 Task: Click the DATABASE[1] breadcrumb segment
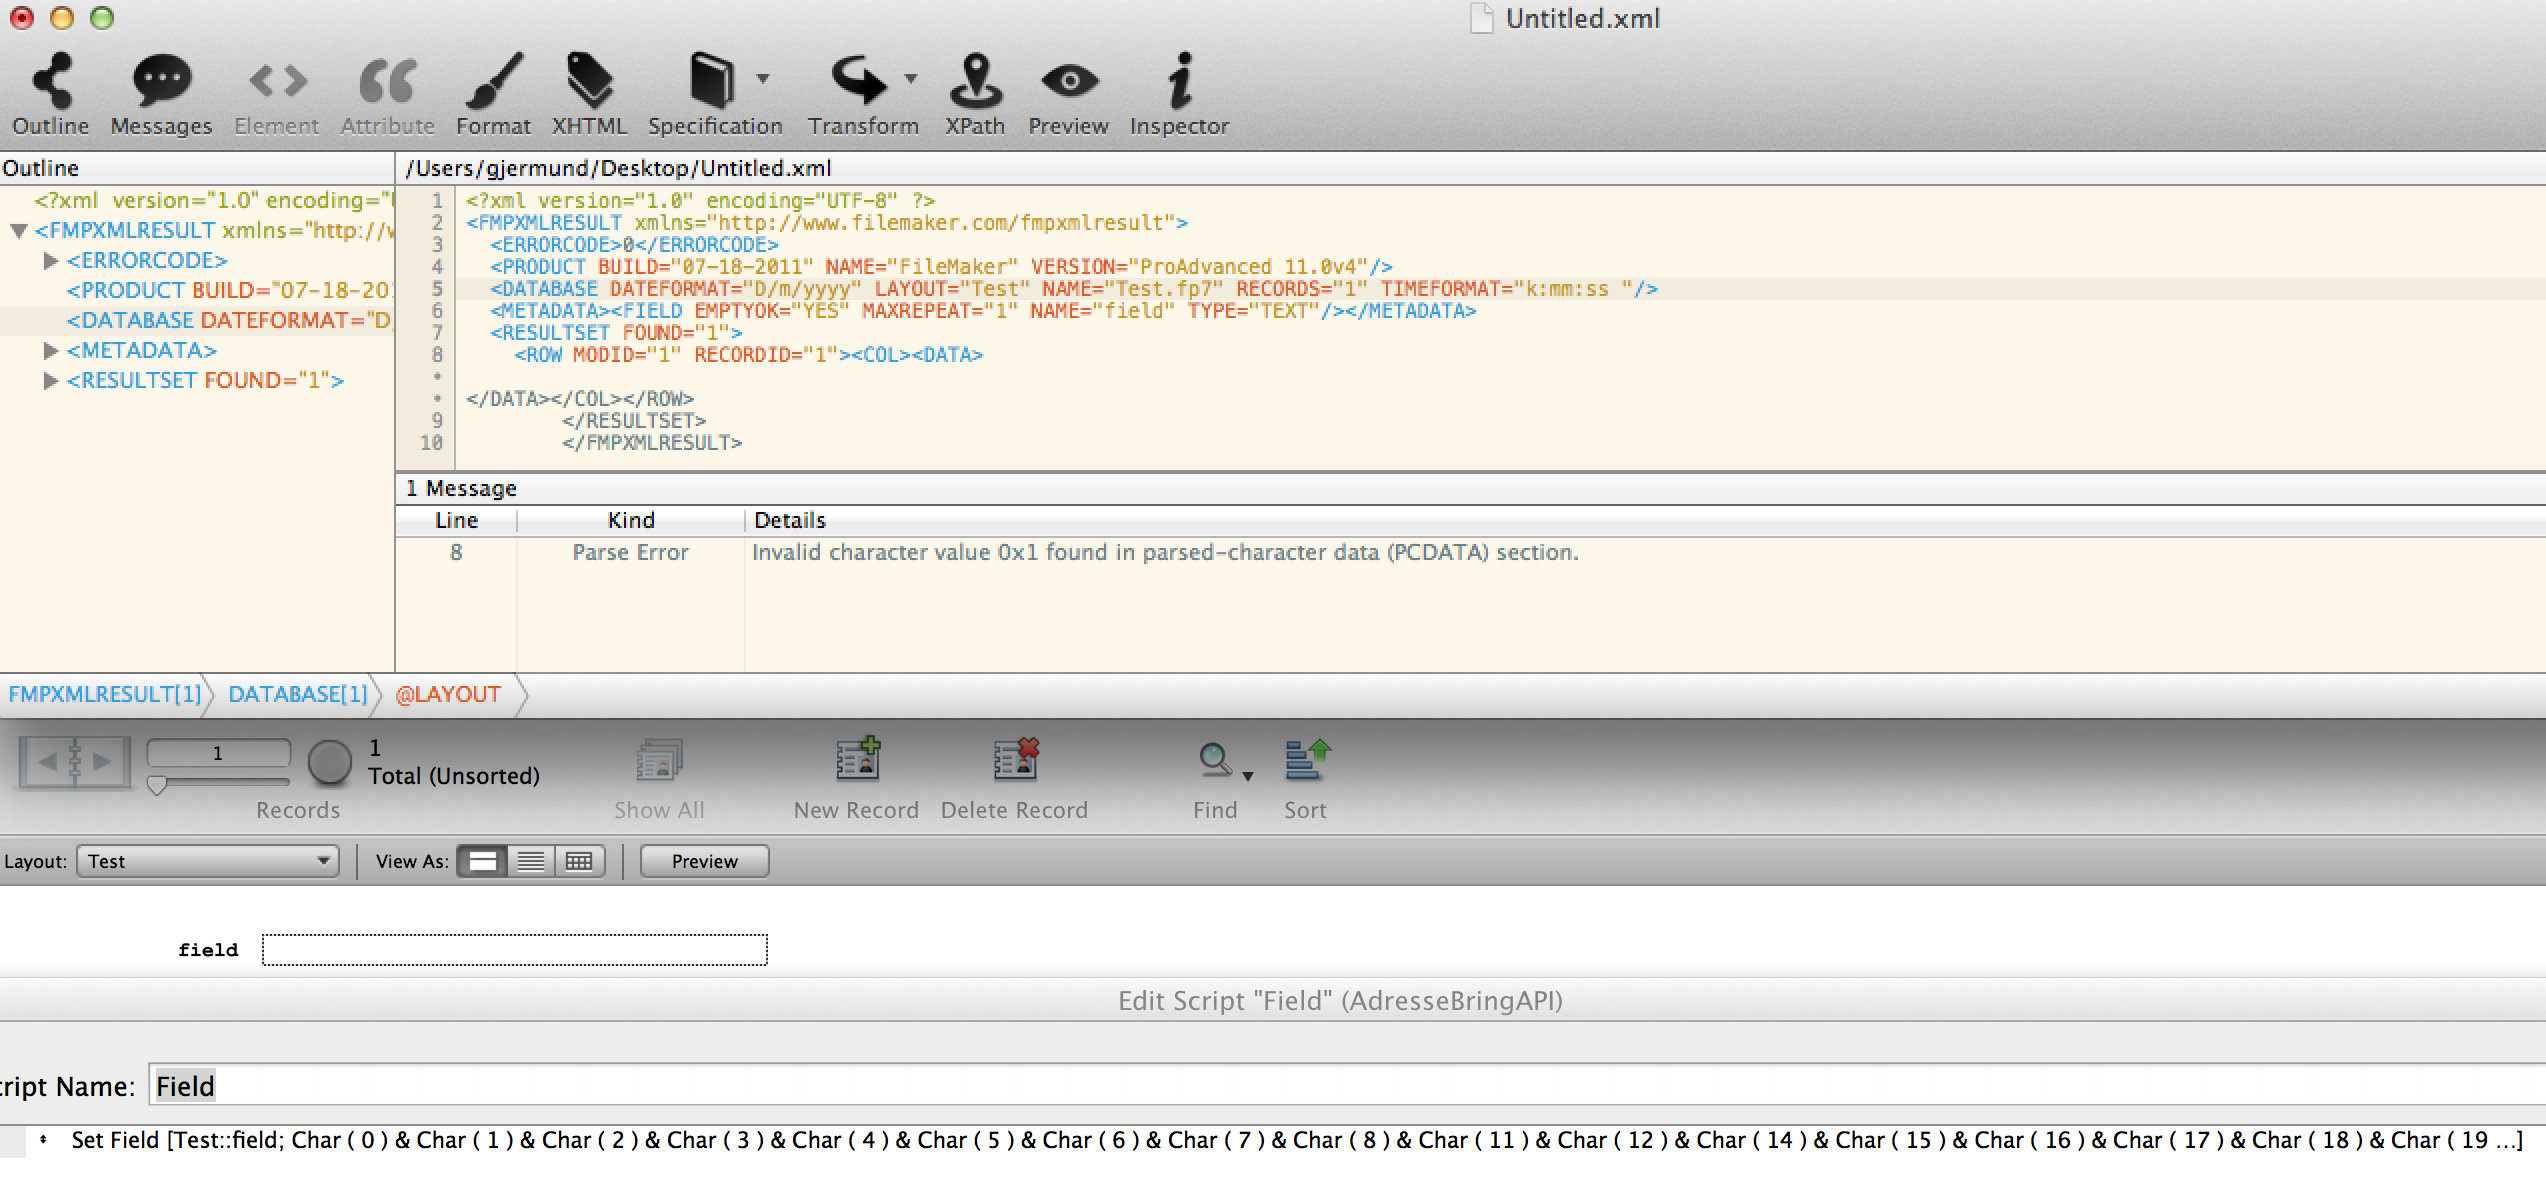click(297, 694)
